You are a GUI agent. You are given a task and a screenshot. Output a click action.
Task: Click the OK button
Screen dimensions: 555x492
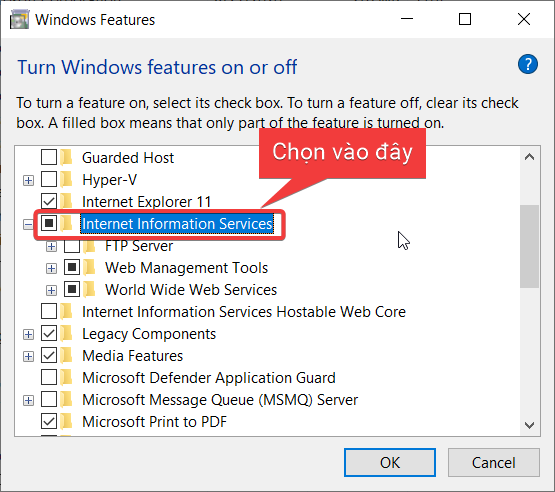[x=390, y=462]
